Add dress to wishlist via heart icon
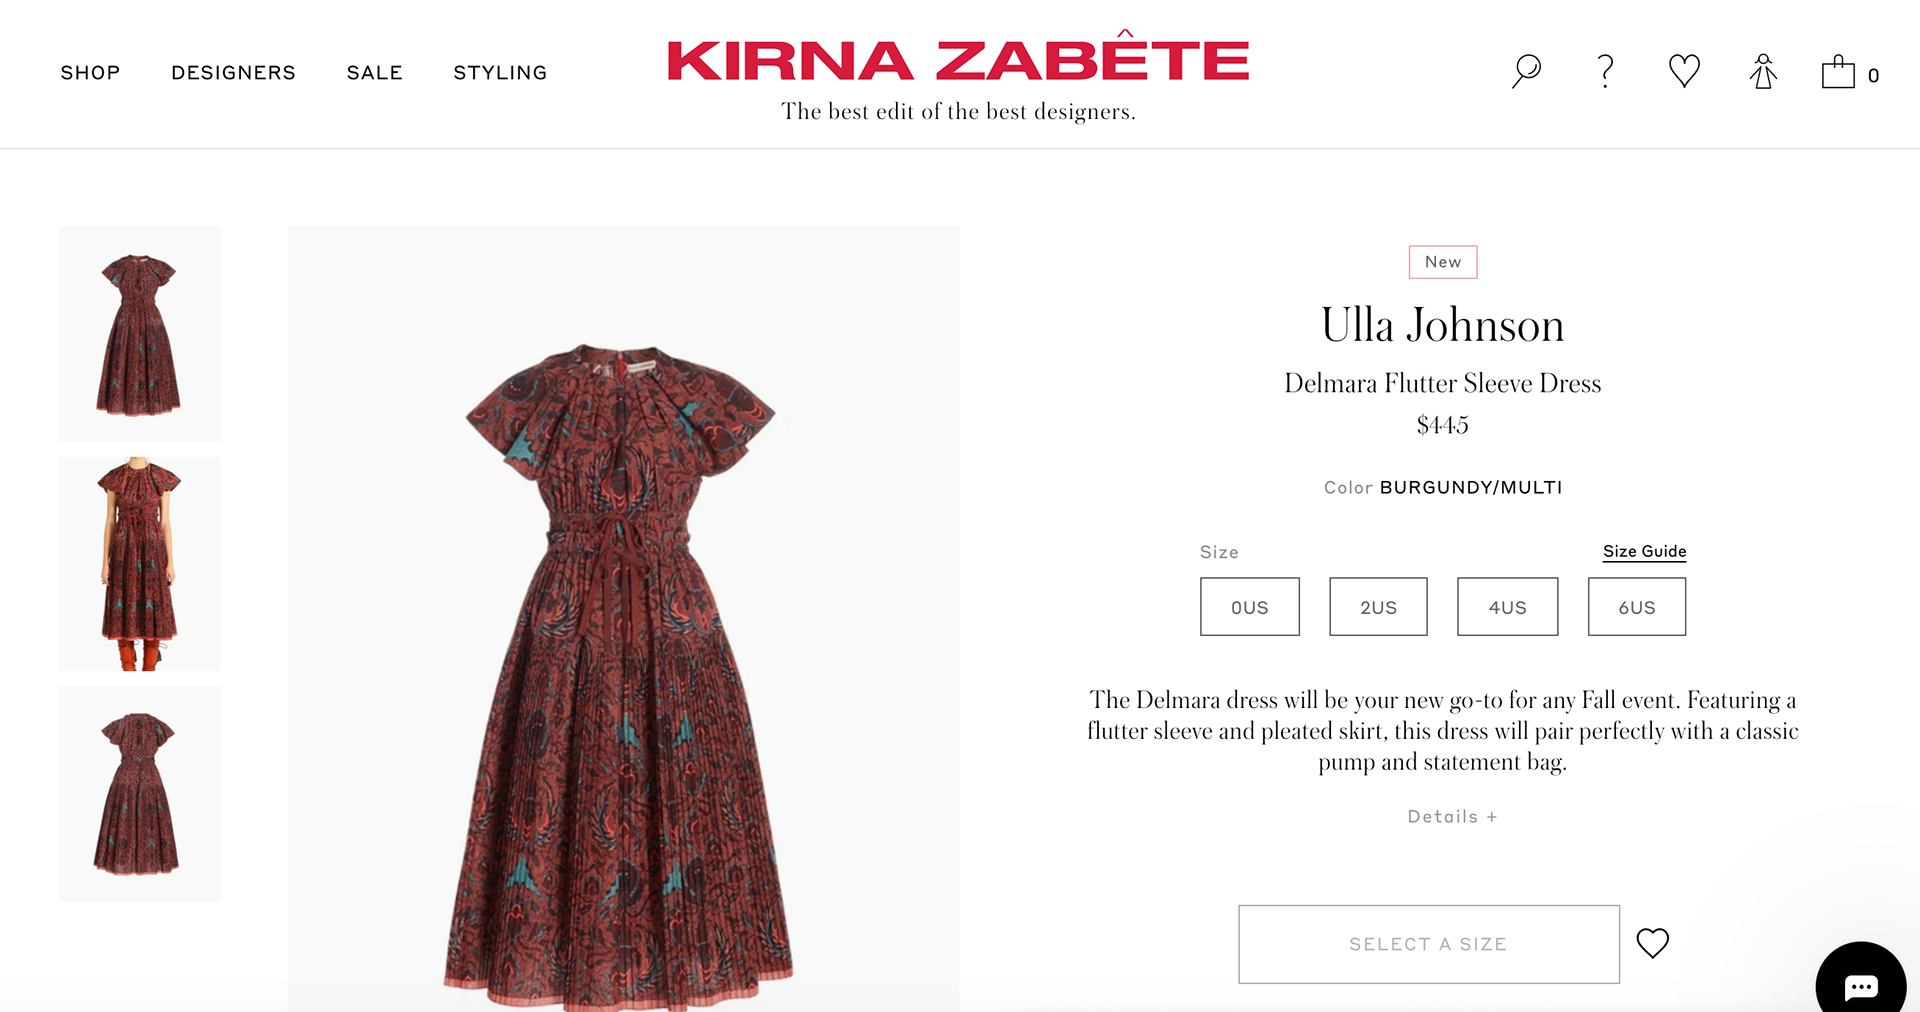The height and width of the screenshot is (1012, 1920). 1652,943
